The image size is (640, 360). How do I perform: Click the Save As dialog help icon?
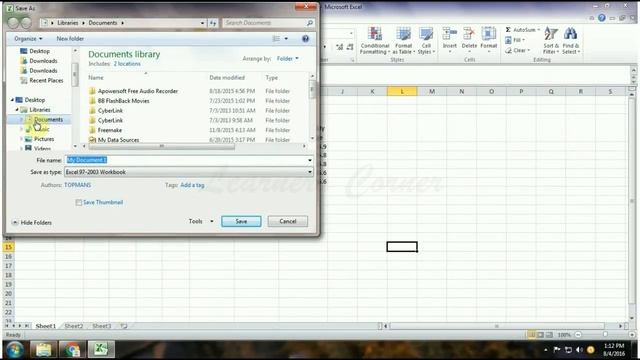305,38
